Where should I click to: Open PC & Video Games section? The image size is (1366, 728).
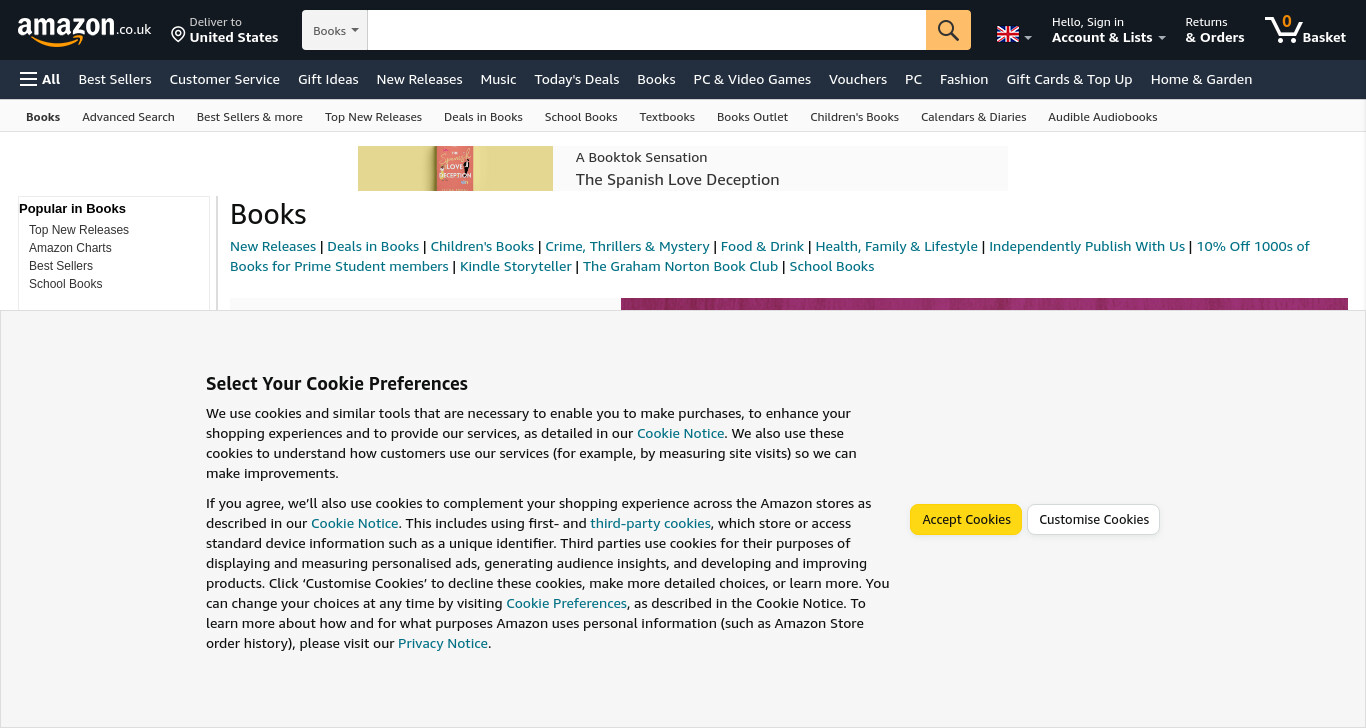(x=752, y=79)
